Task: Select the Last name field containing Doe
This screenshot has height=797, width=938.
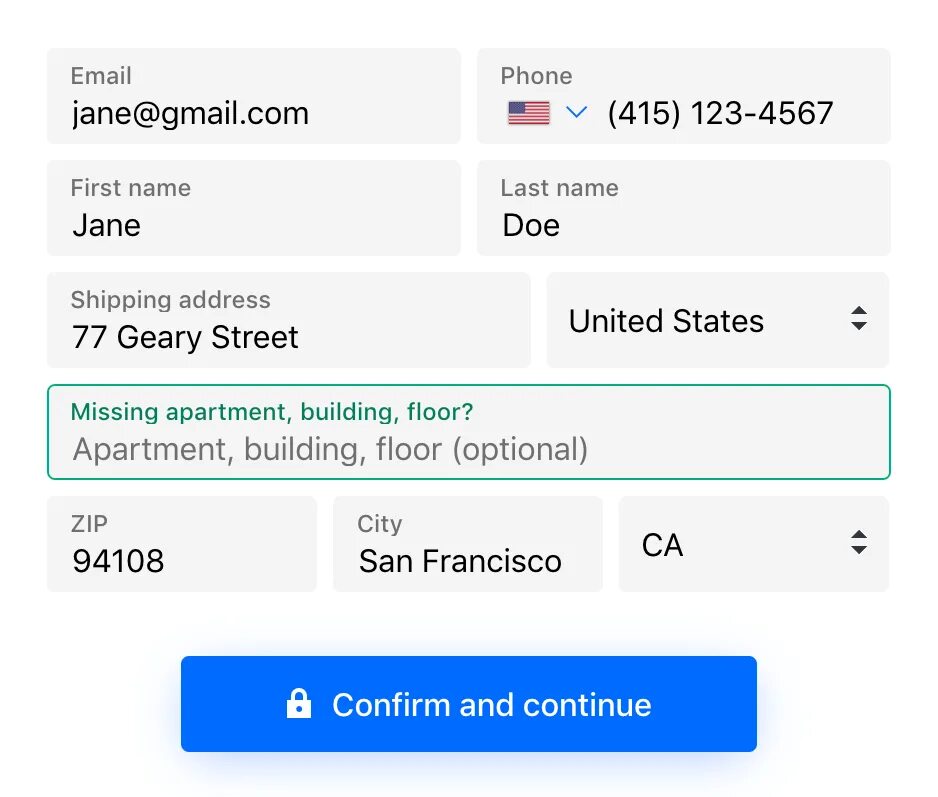Action: click(x=683, y=208)
